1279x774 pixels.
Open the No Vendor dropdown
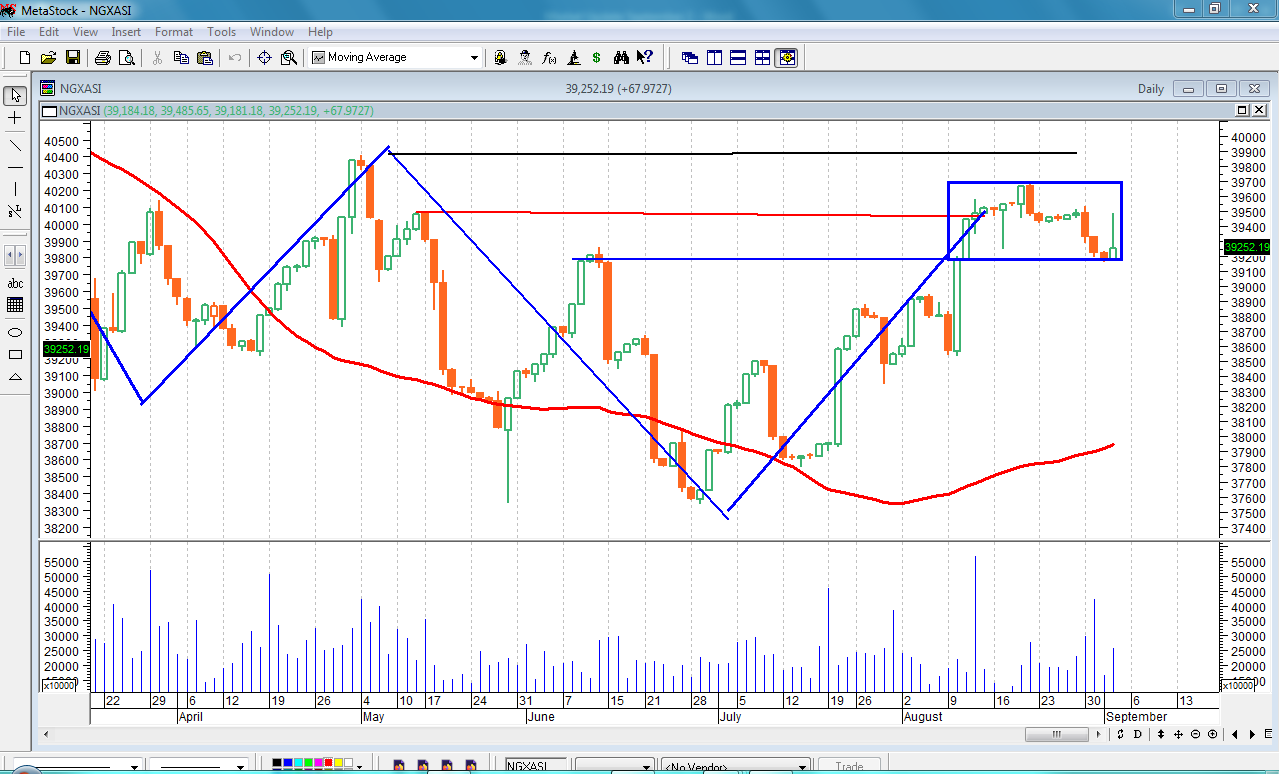click(x=801, y=767)
